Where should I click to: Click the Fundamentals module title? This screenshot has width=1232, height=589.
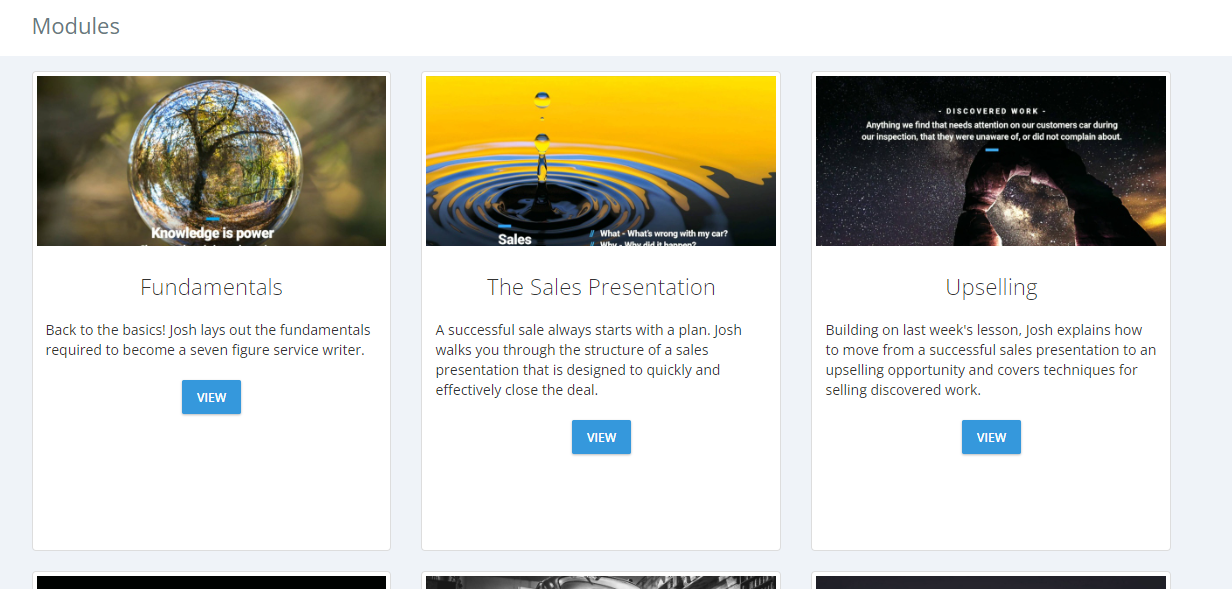pos(211,288)
